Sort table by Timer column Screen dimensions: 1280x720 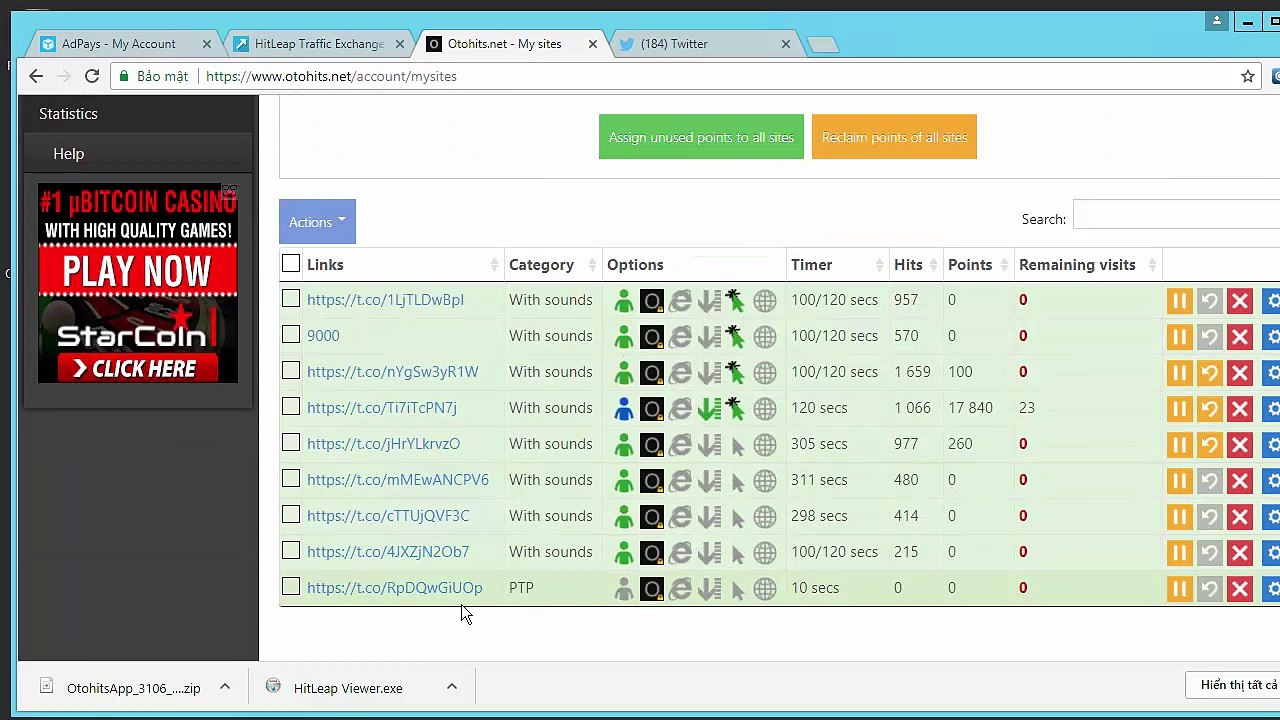coord(838,265)
